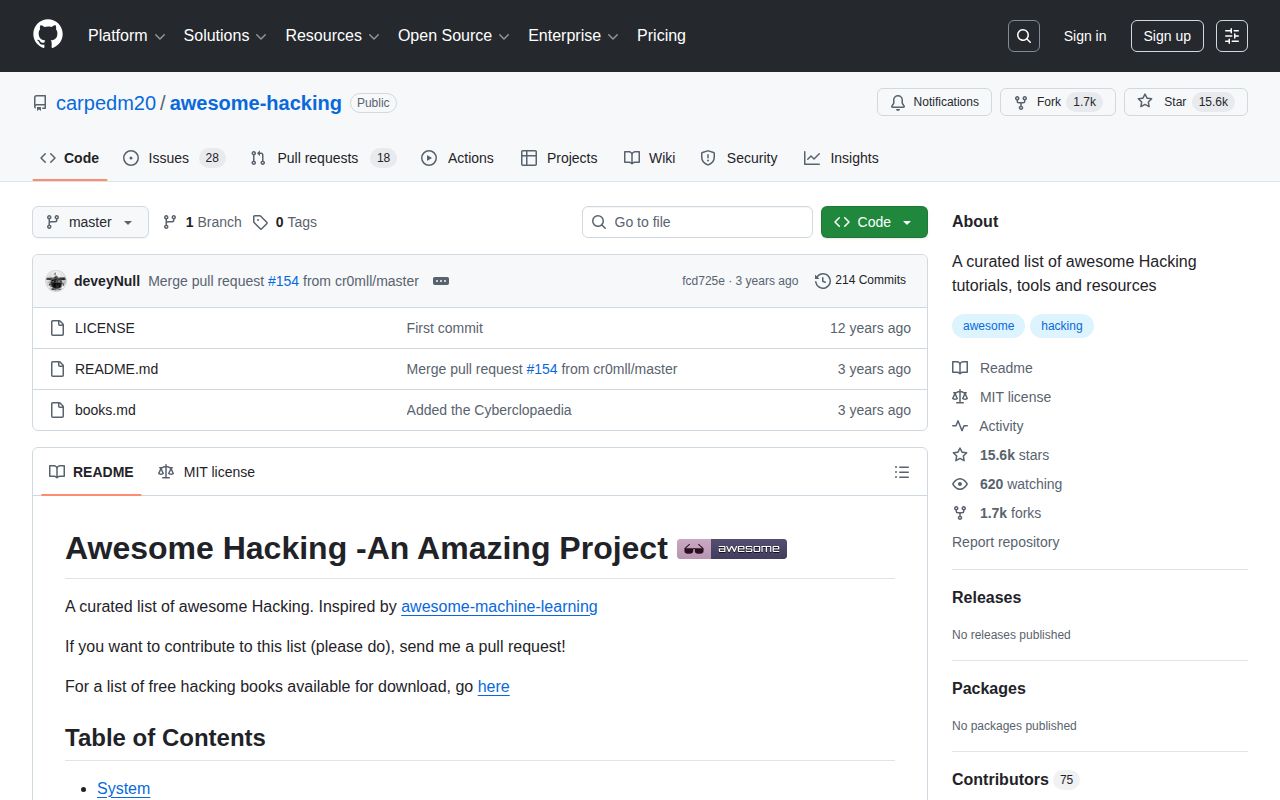The image size is (1280, 800).
Task: Click inside the Go to file field
Action: (x=697, y=222)
